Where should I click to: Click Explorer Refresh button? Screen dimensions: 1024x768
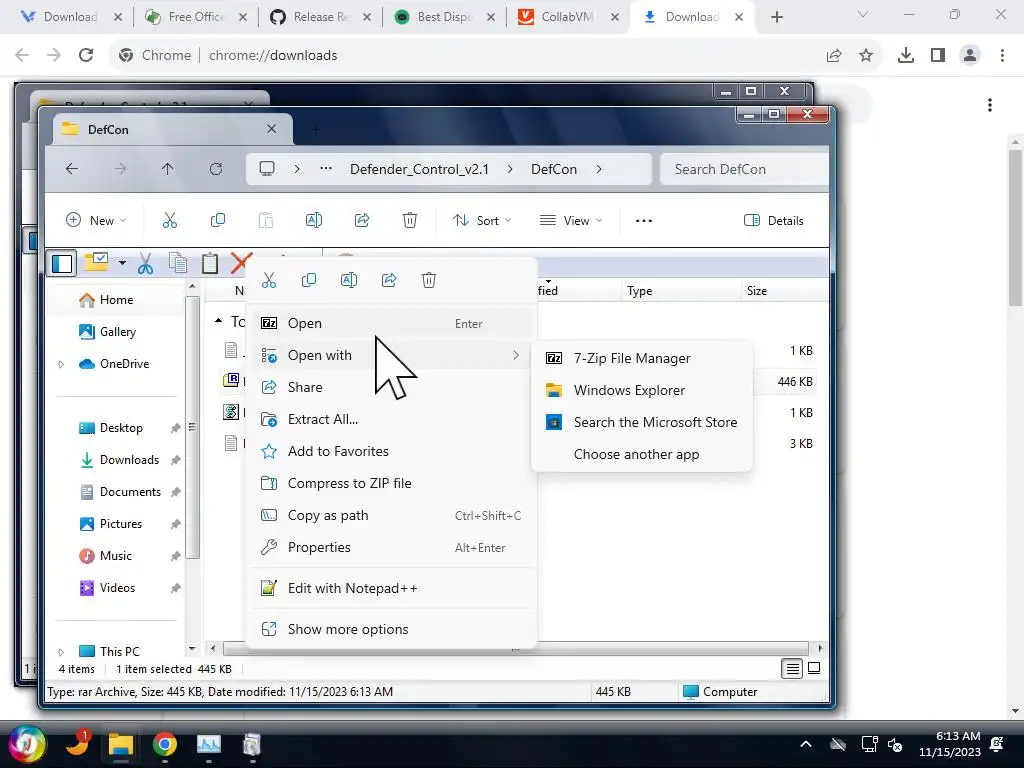coord(216,169)
